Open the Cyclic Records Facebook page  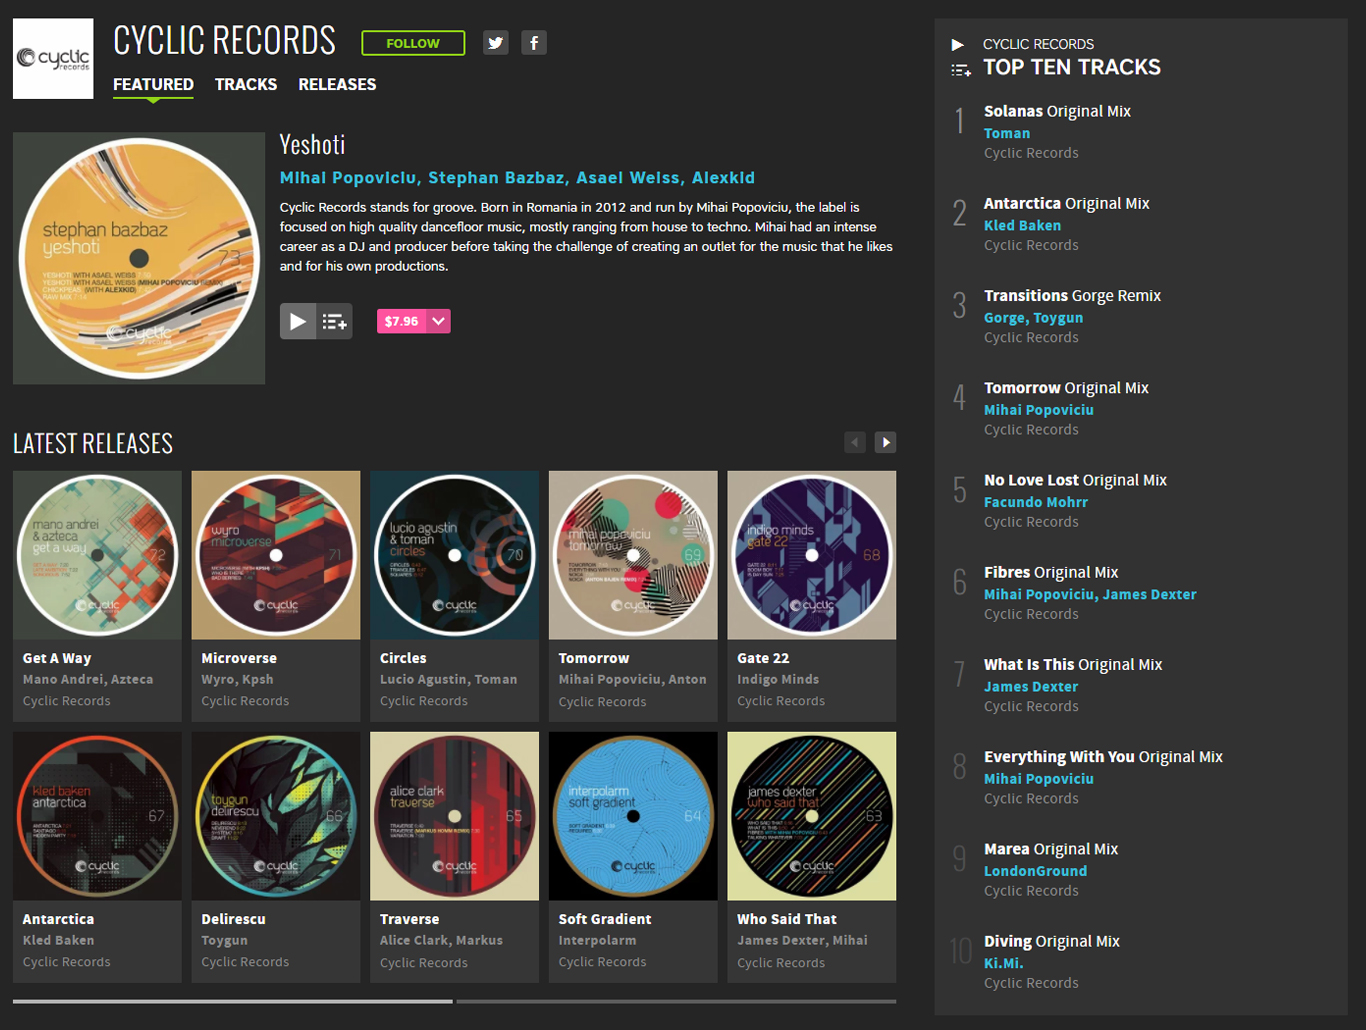(x=534, y=43)
